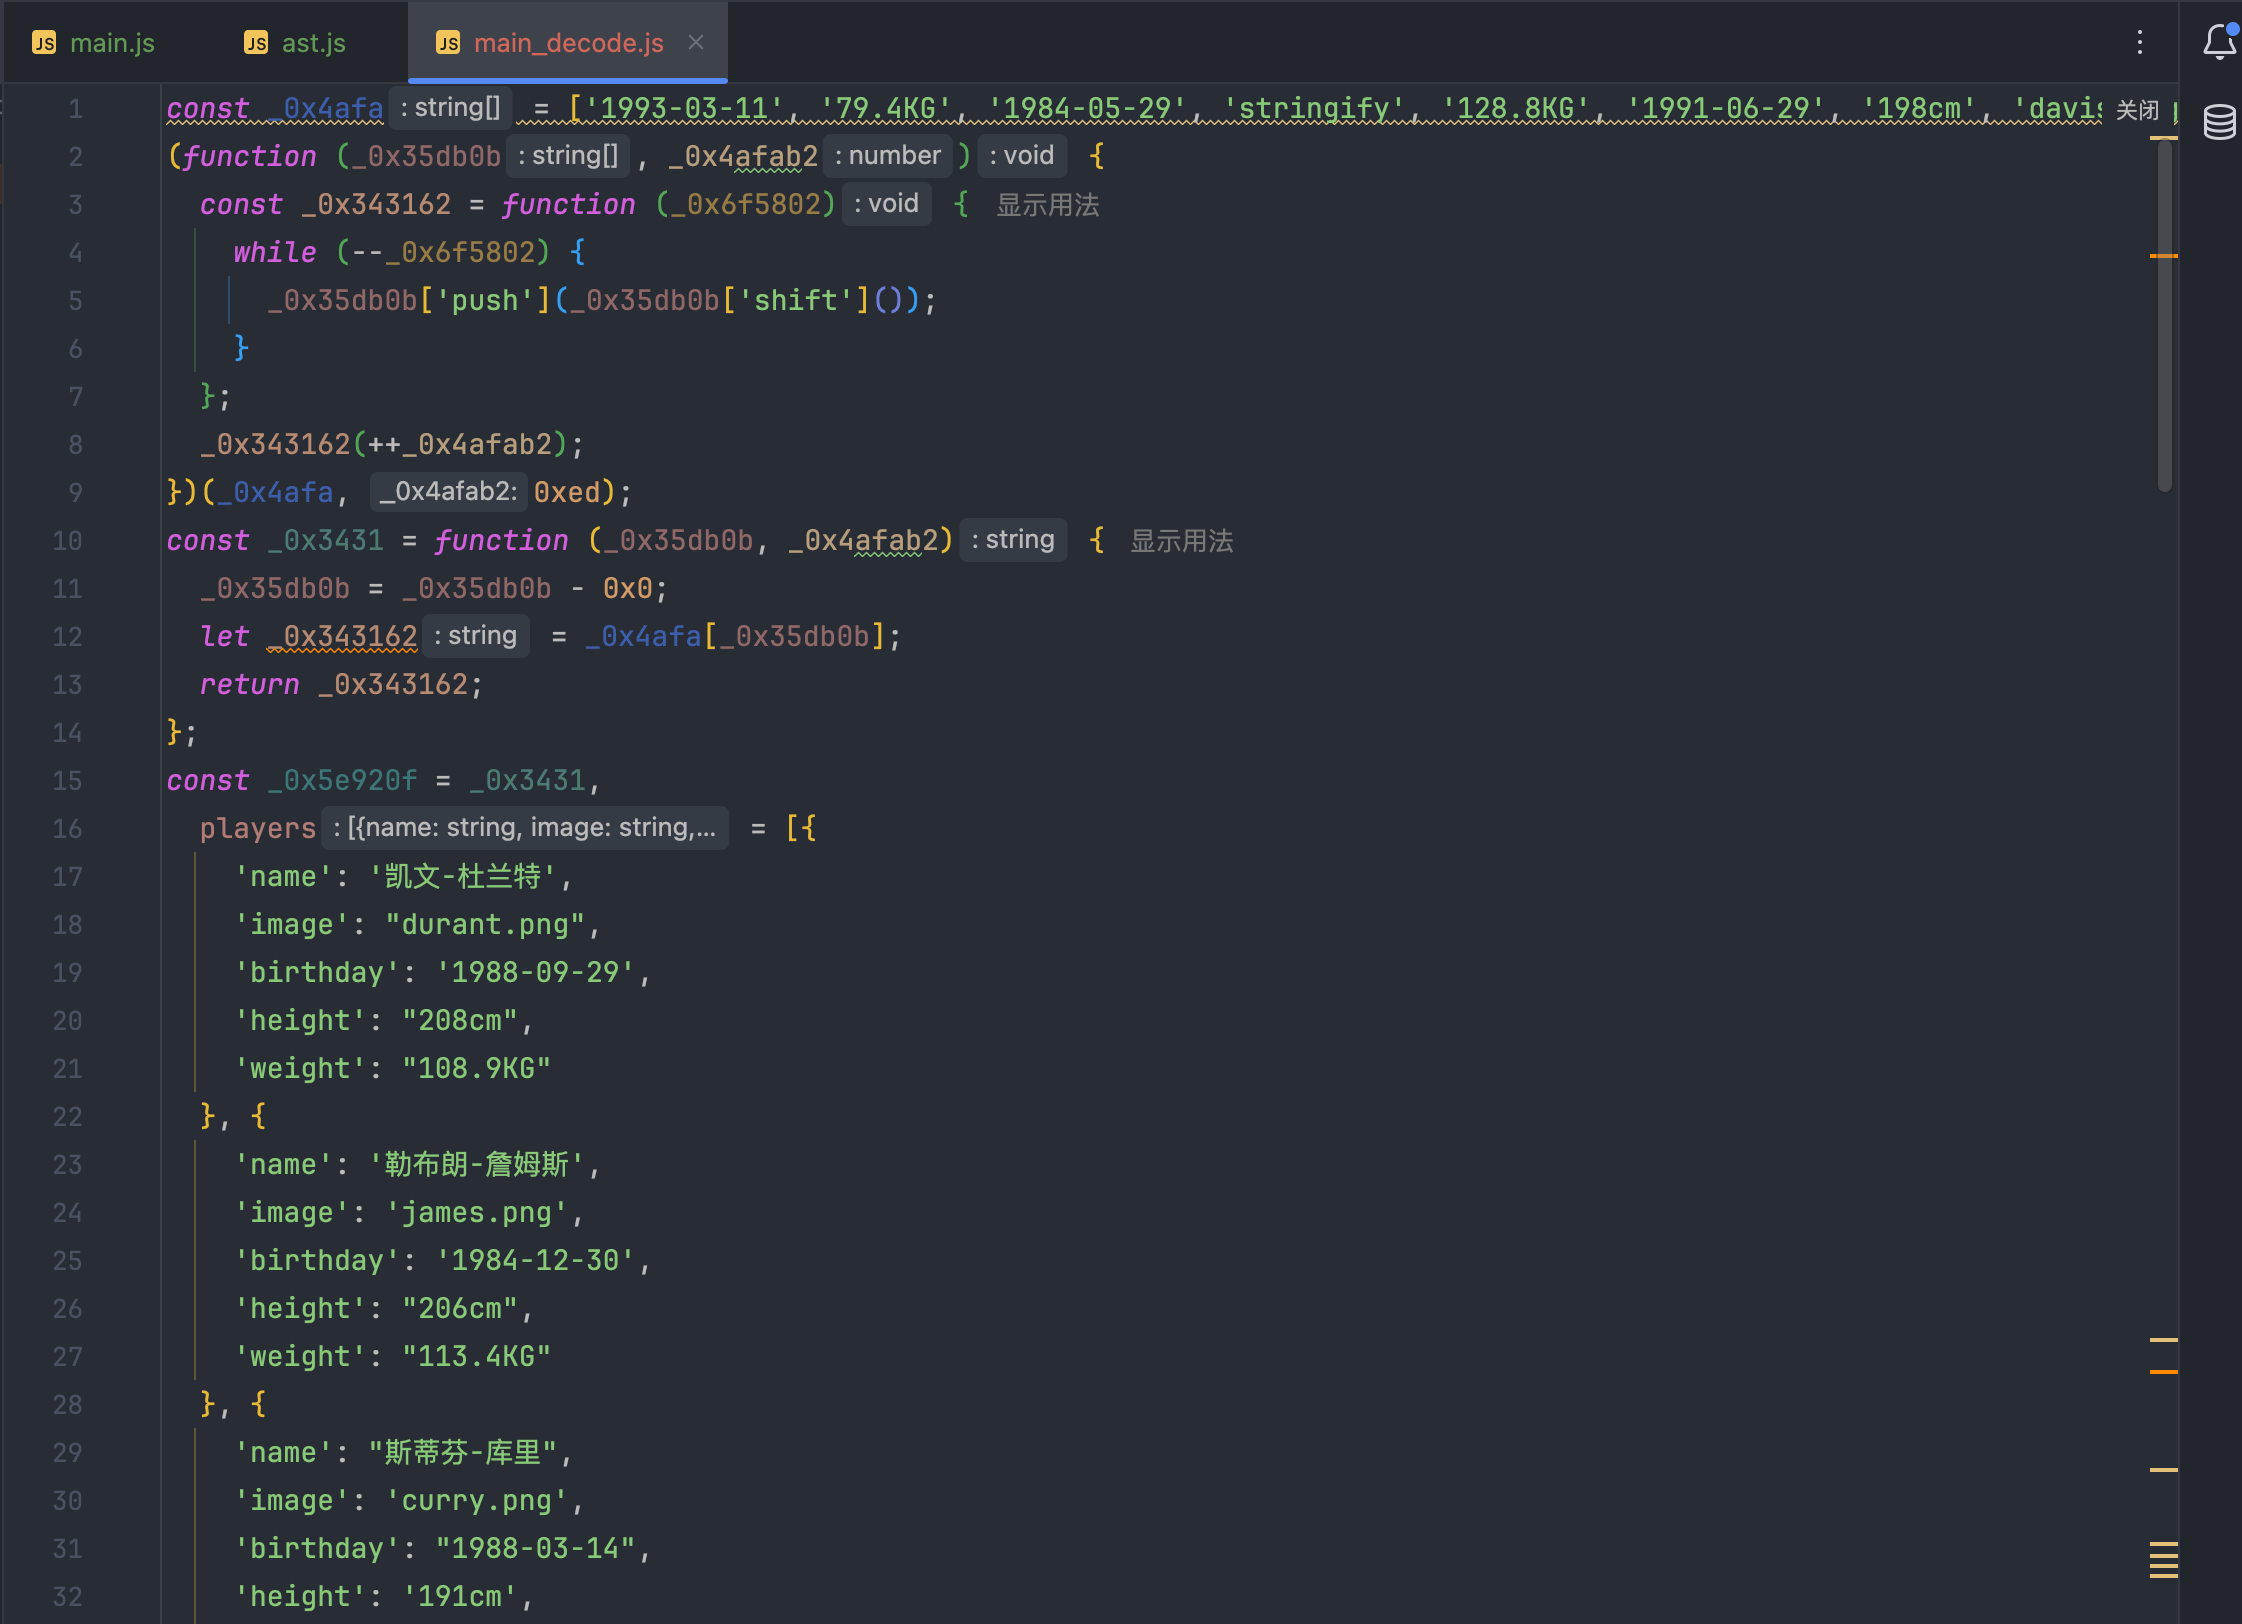2242x1624 pixels.
Task: Switch to the ast.js tab
Action: (x=313, y=43)
